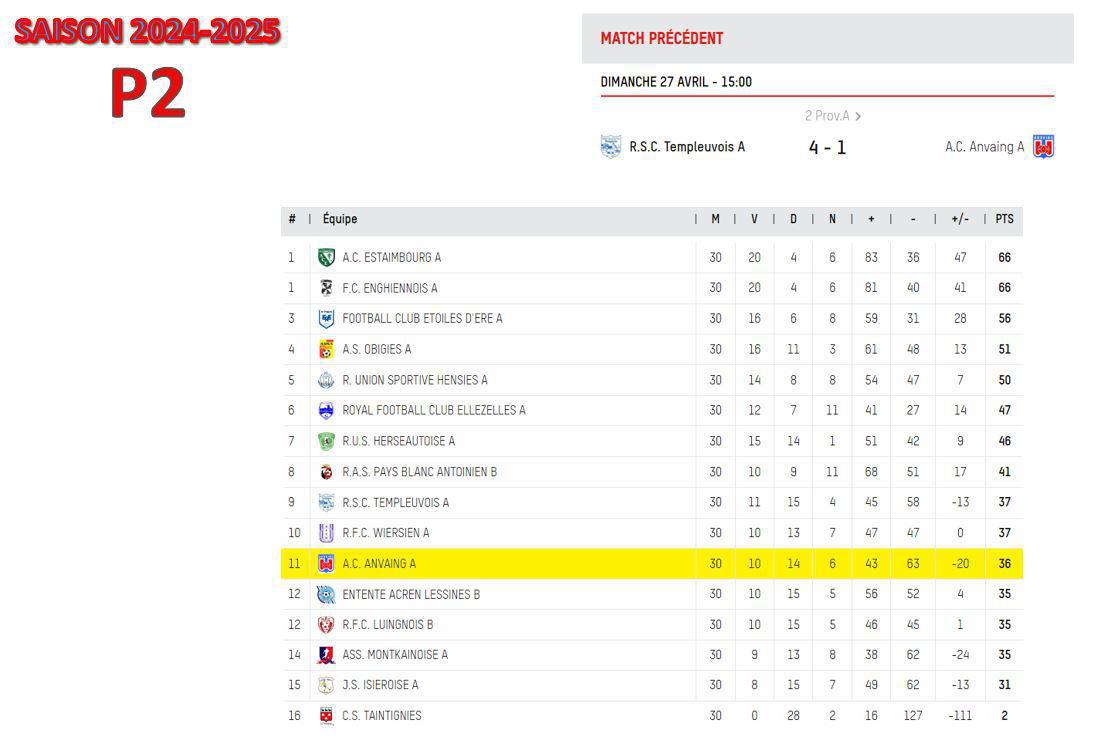The width and height of the screenshot is (1113, 744).
Task: Click the A.S. Obigies A club badge
Action: coord(326,349)
